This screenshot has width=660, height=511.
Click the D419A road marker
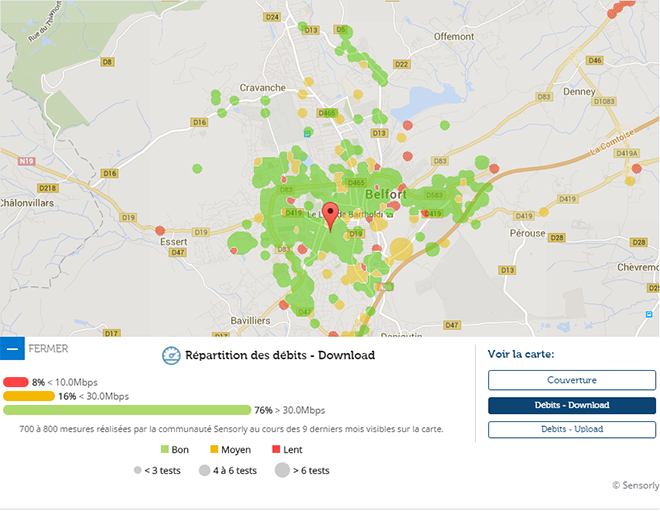[627, 153]
